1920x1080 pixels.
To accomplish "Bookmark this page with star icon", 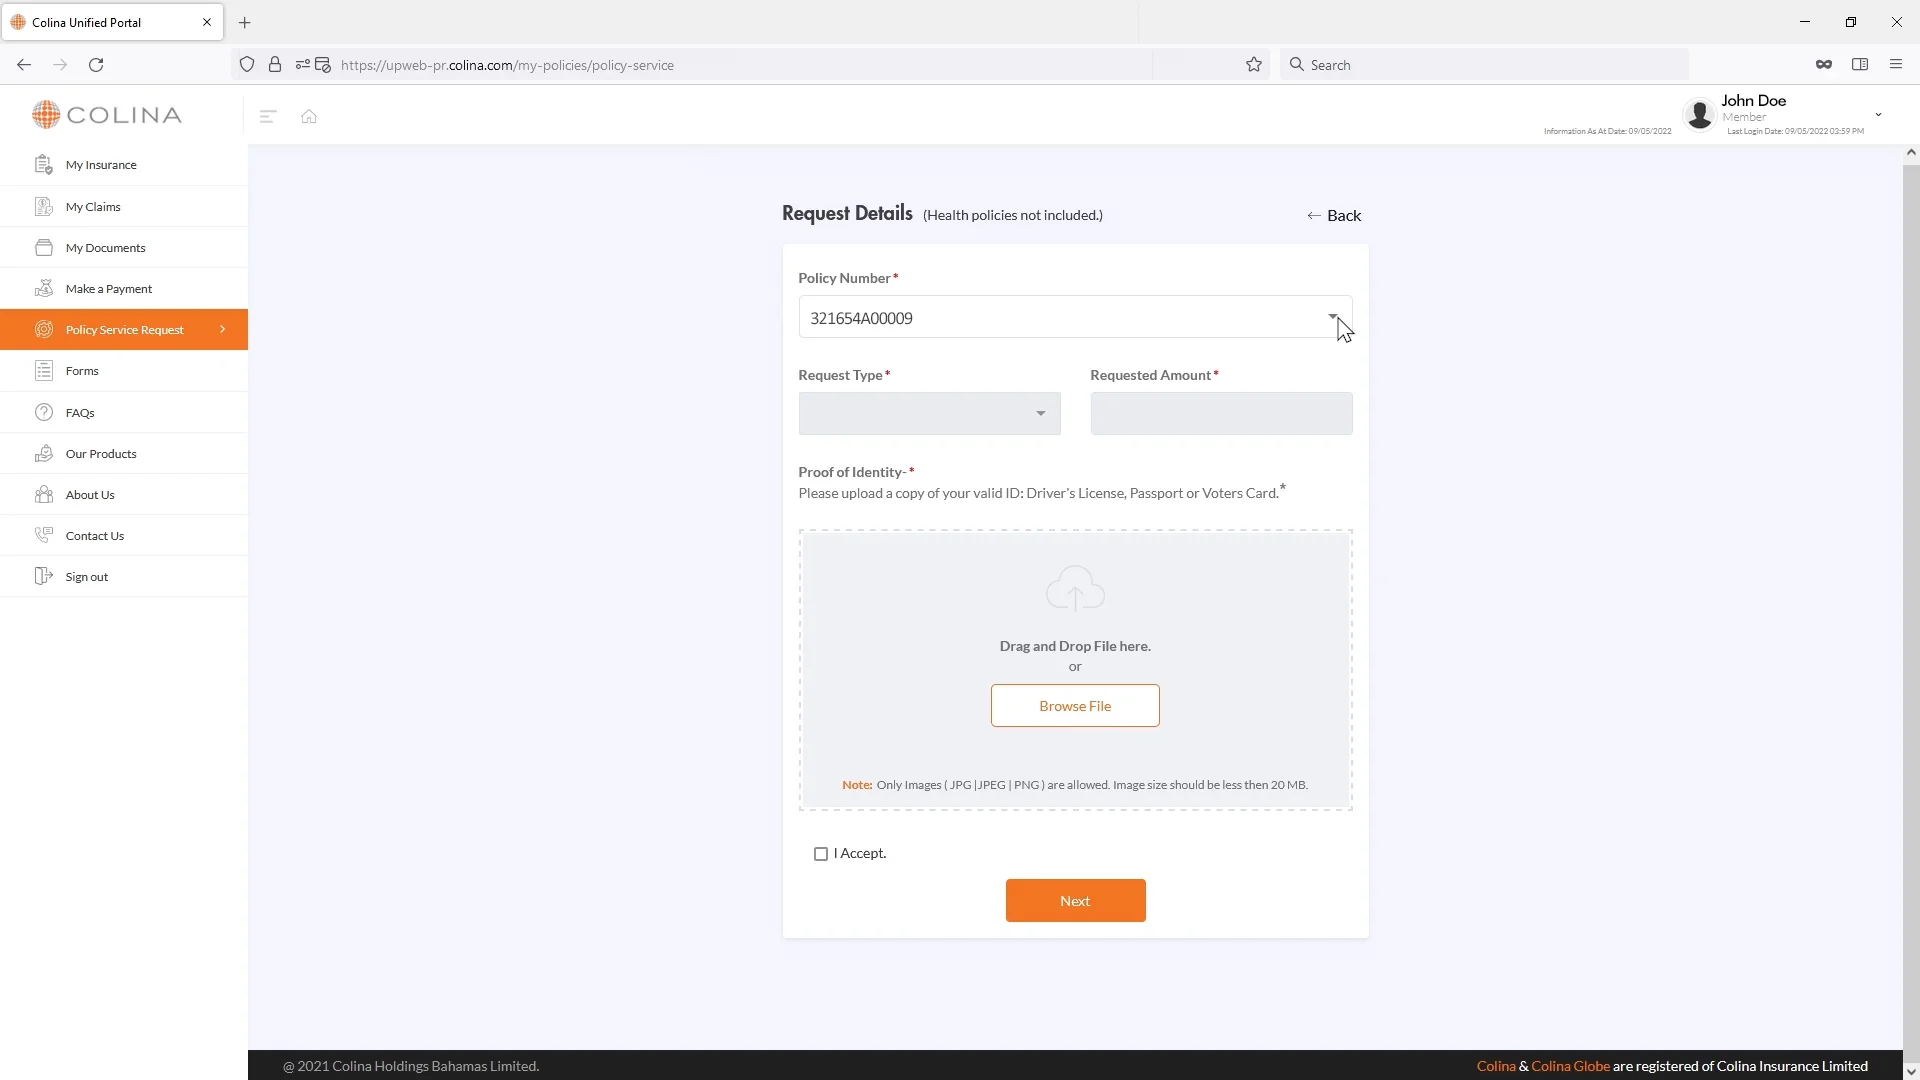I will (1254, 65).
